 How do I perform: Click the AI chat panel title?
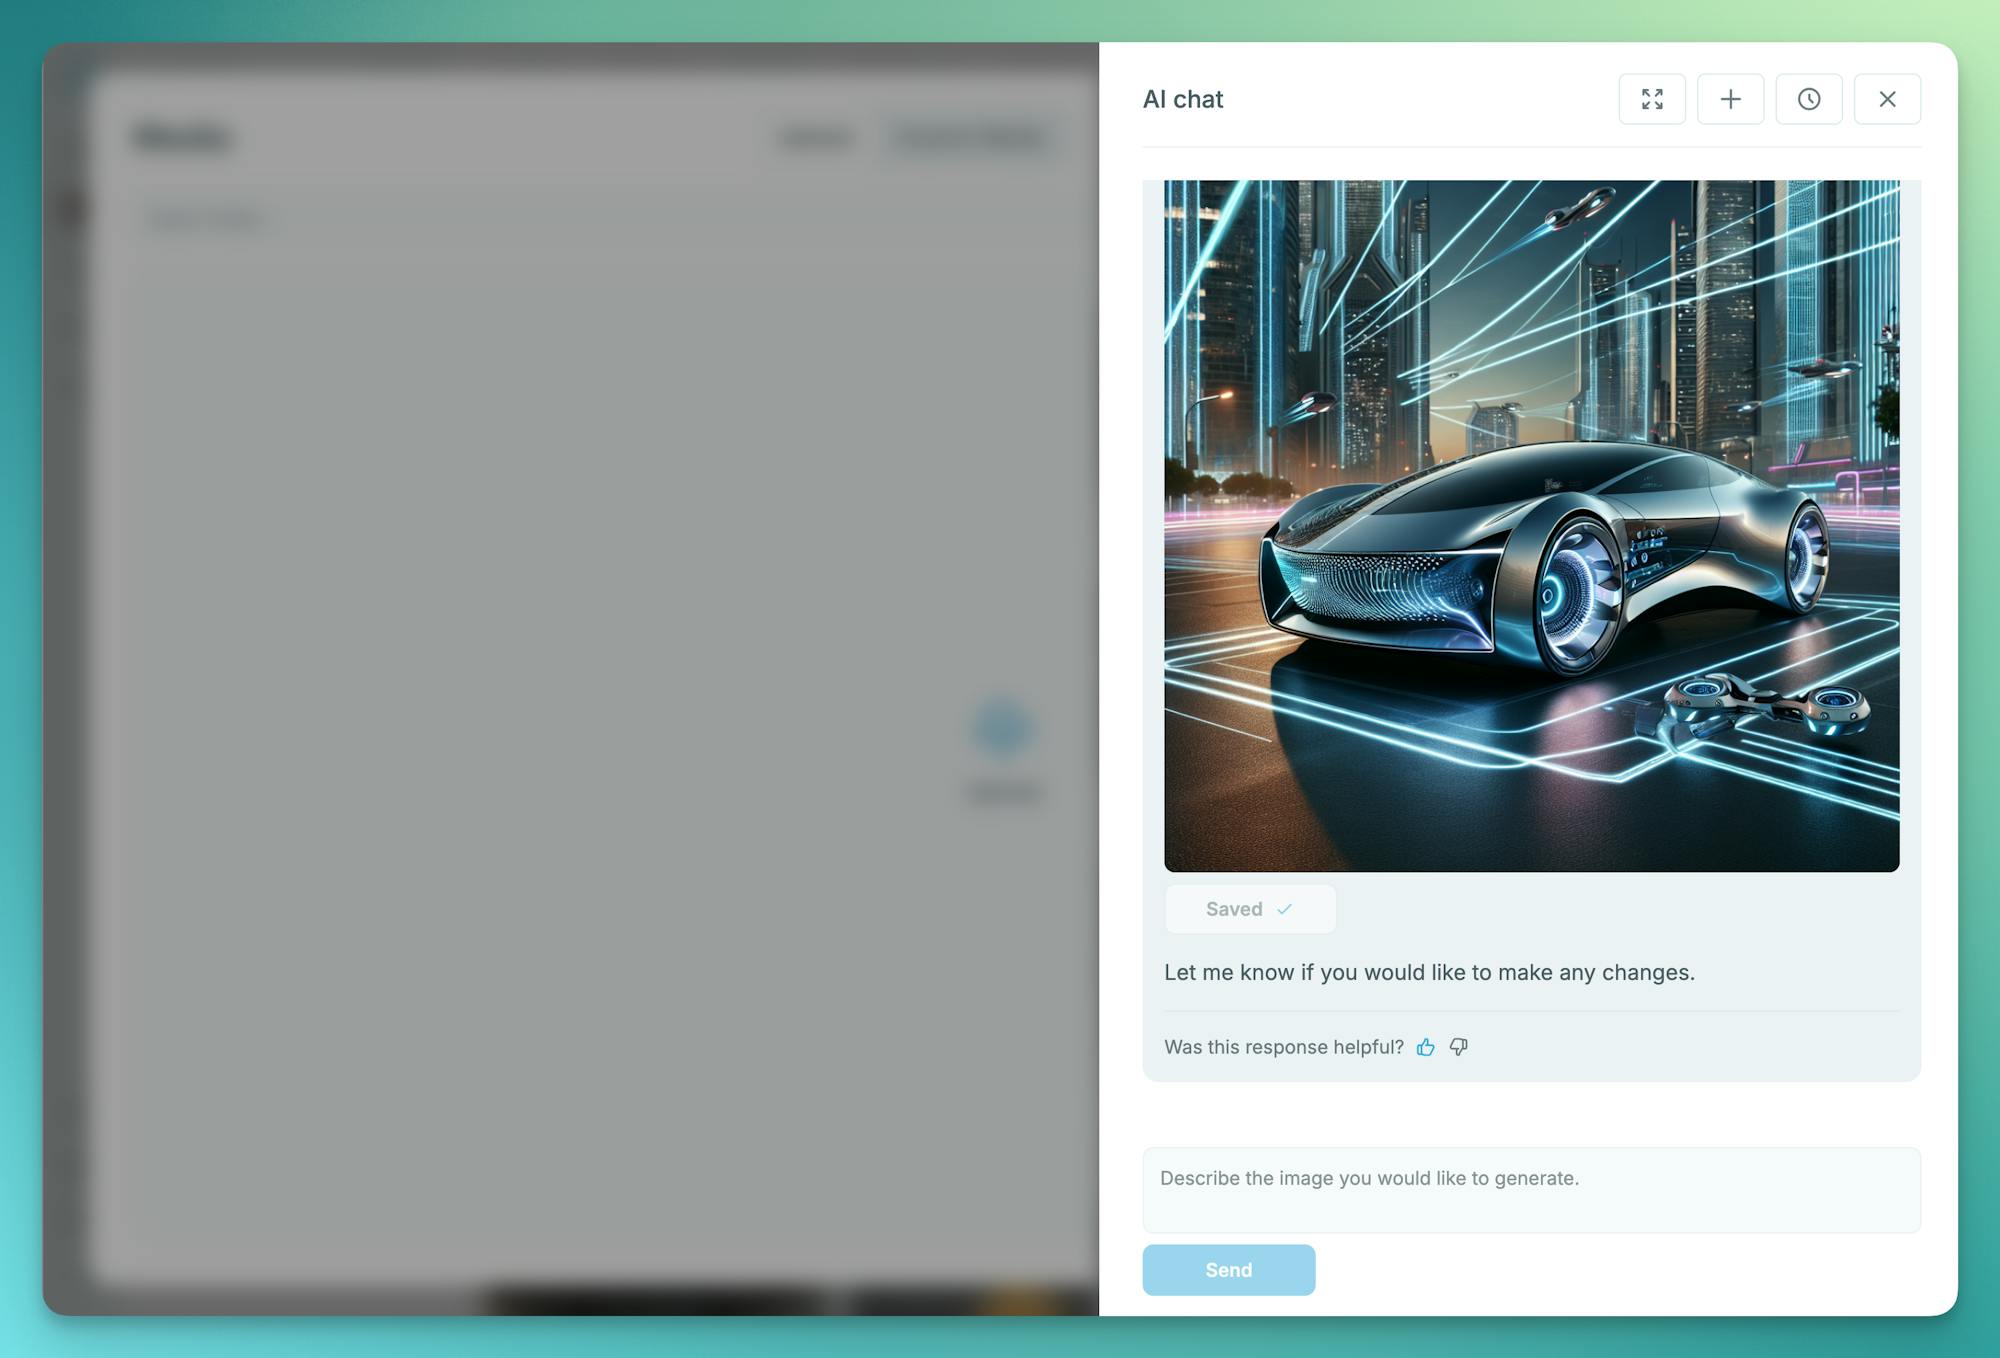[1183, 99]
